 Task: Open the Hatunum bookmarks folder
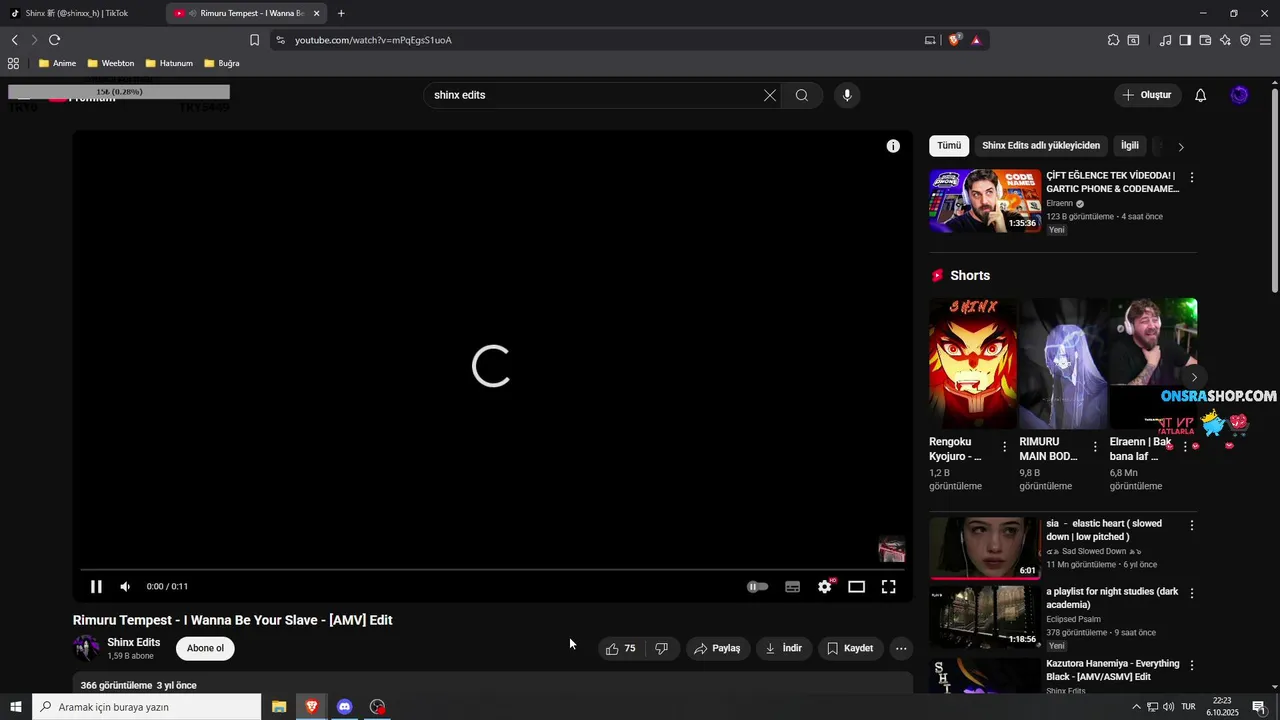pos(169,63)
